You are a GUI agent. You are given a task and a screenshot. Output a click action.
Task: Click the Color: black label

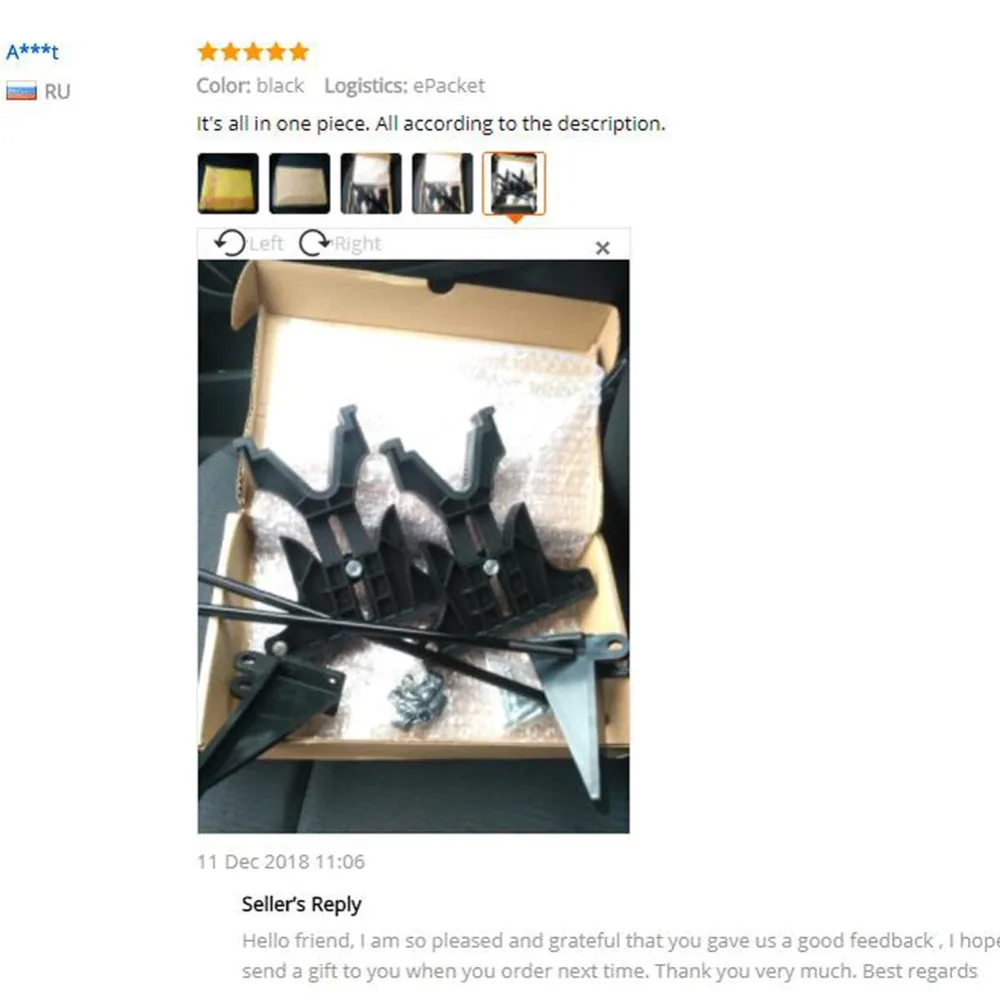250,85
